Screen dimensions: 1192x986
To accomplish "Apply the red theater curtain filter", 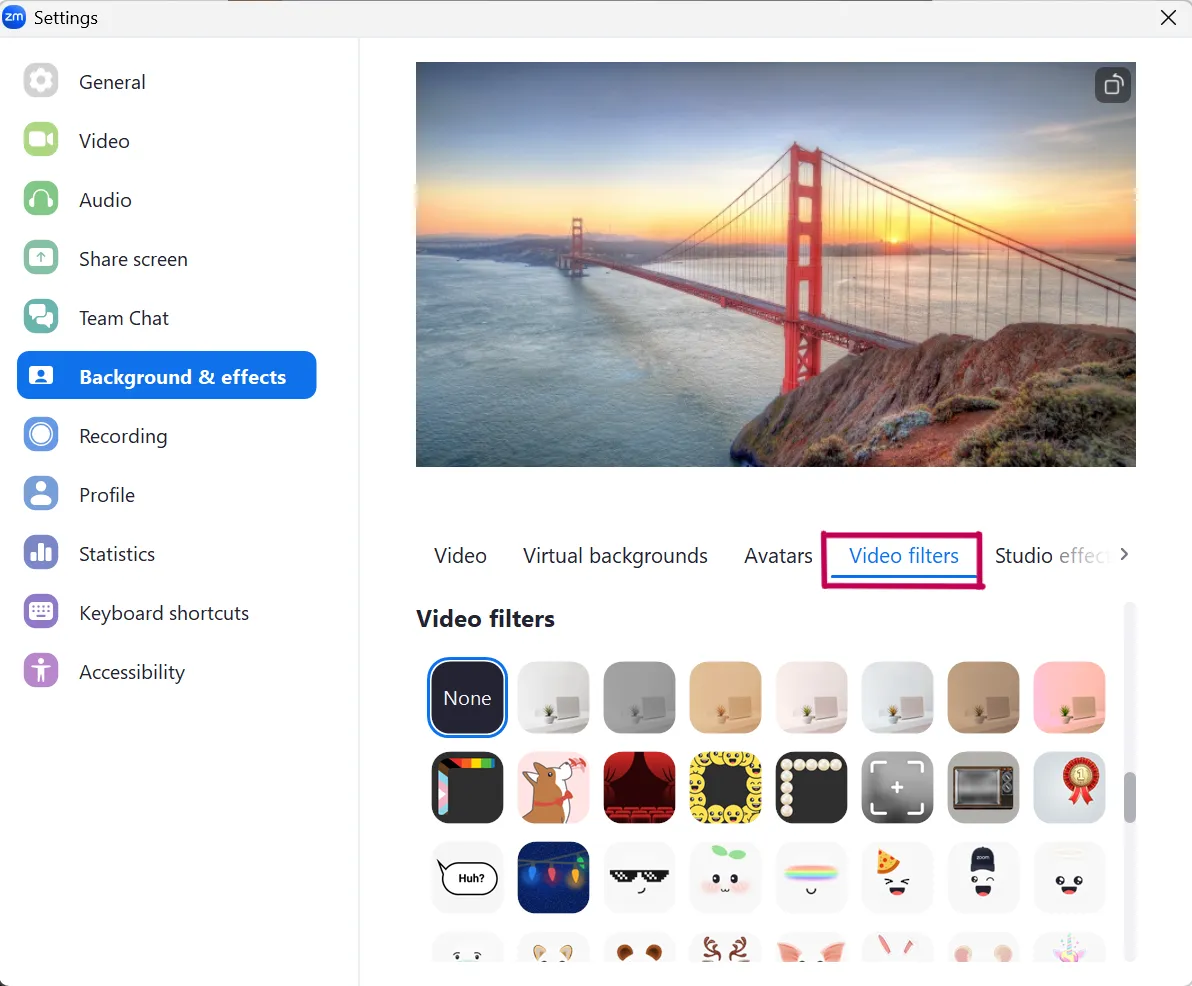I will (x=639, y=787).
